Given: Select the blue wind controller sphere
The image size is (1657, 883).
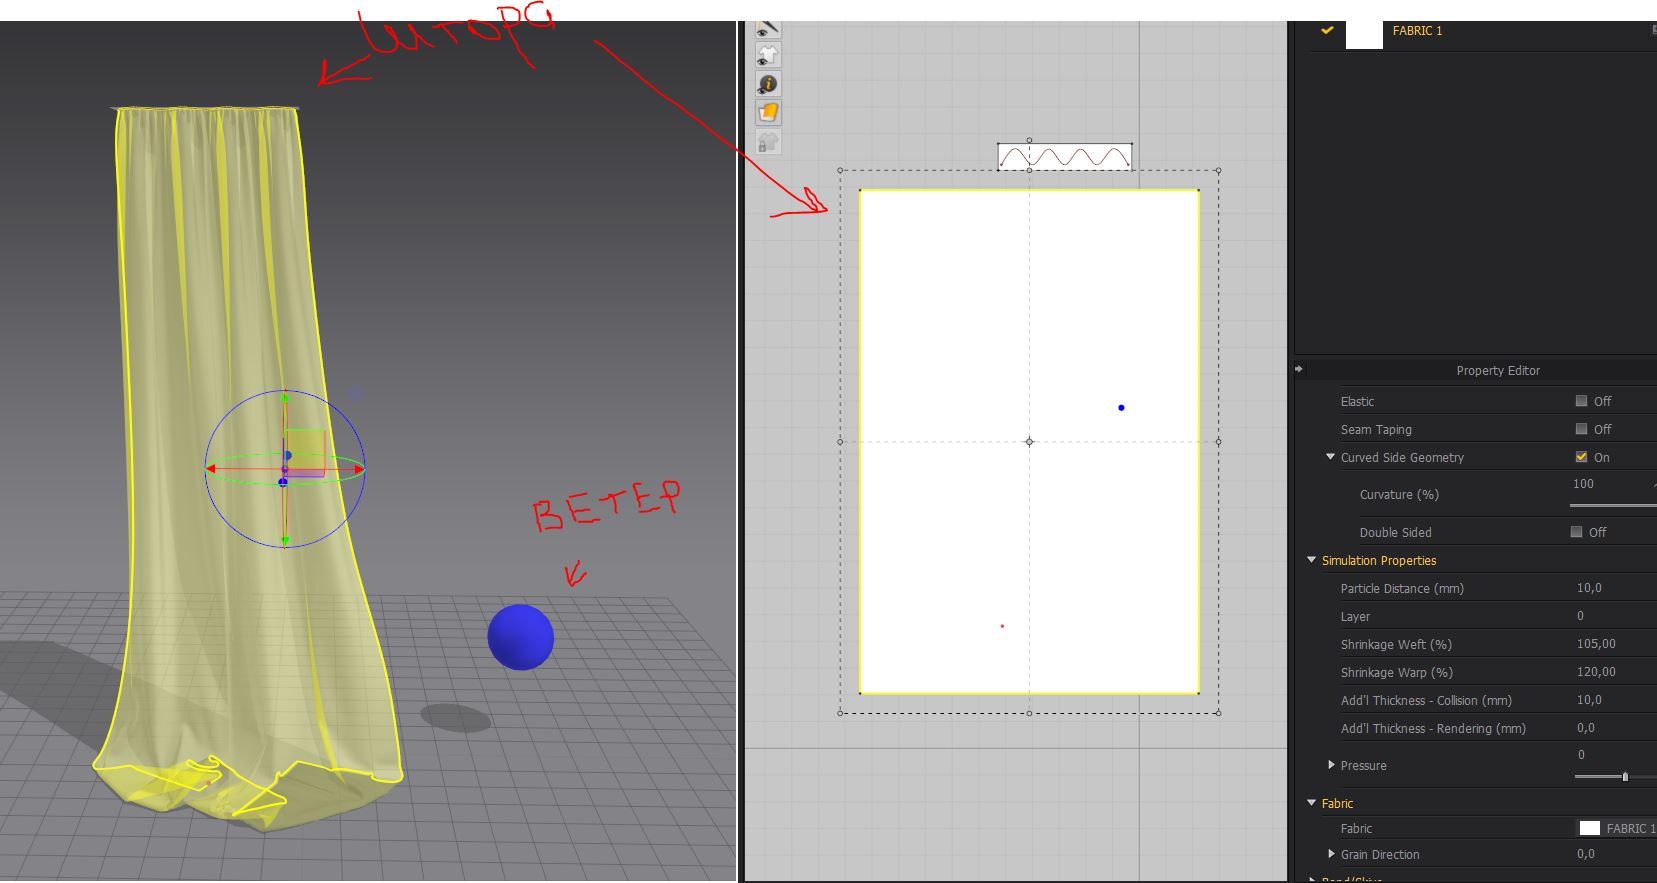Looking at the screenshot, I should coord(520,637).
